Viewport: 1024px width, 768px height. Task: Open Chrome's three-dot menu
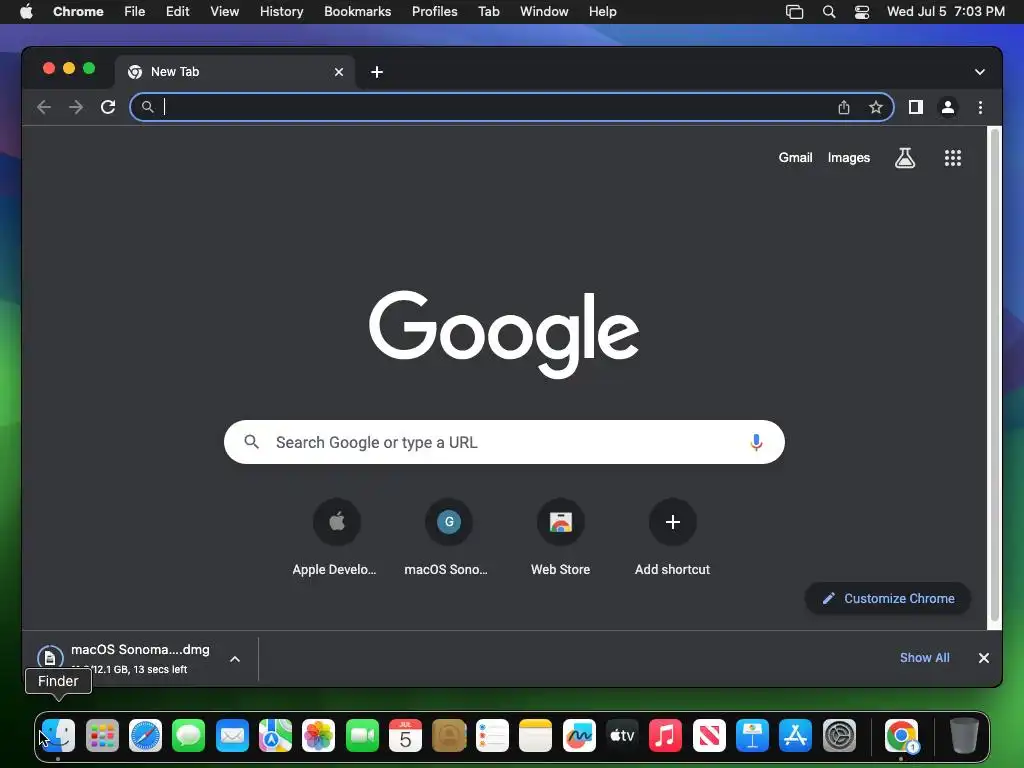(x=980, y=107)
